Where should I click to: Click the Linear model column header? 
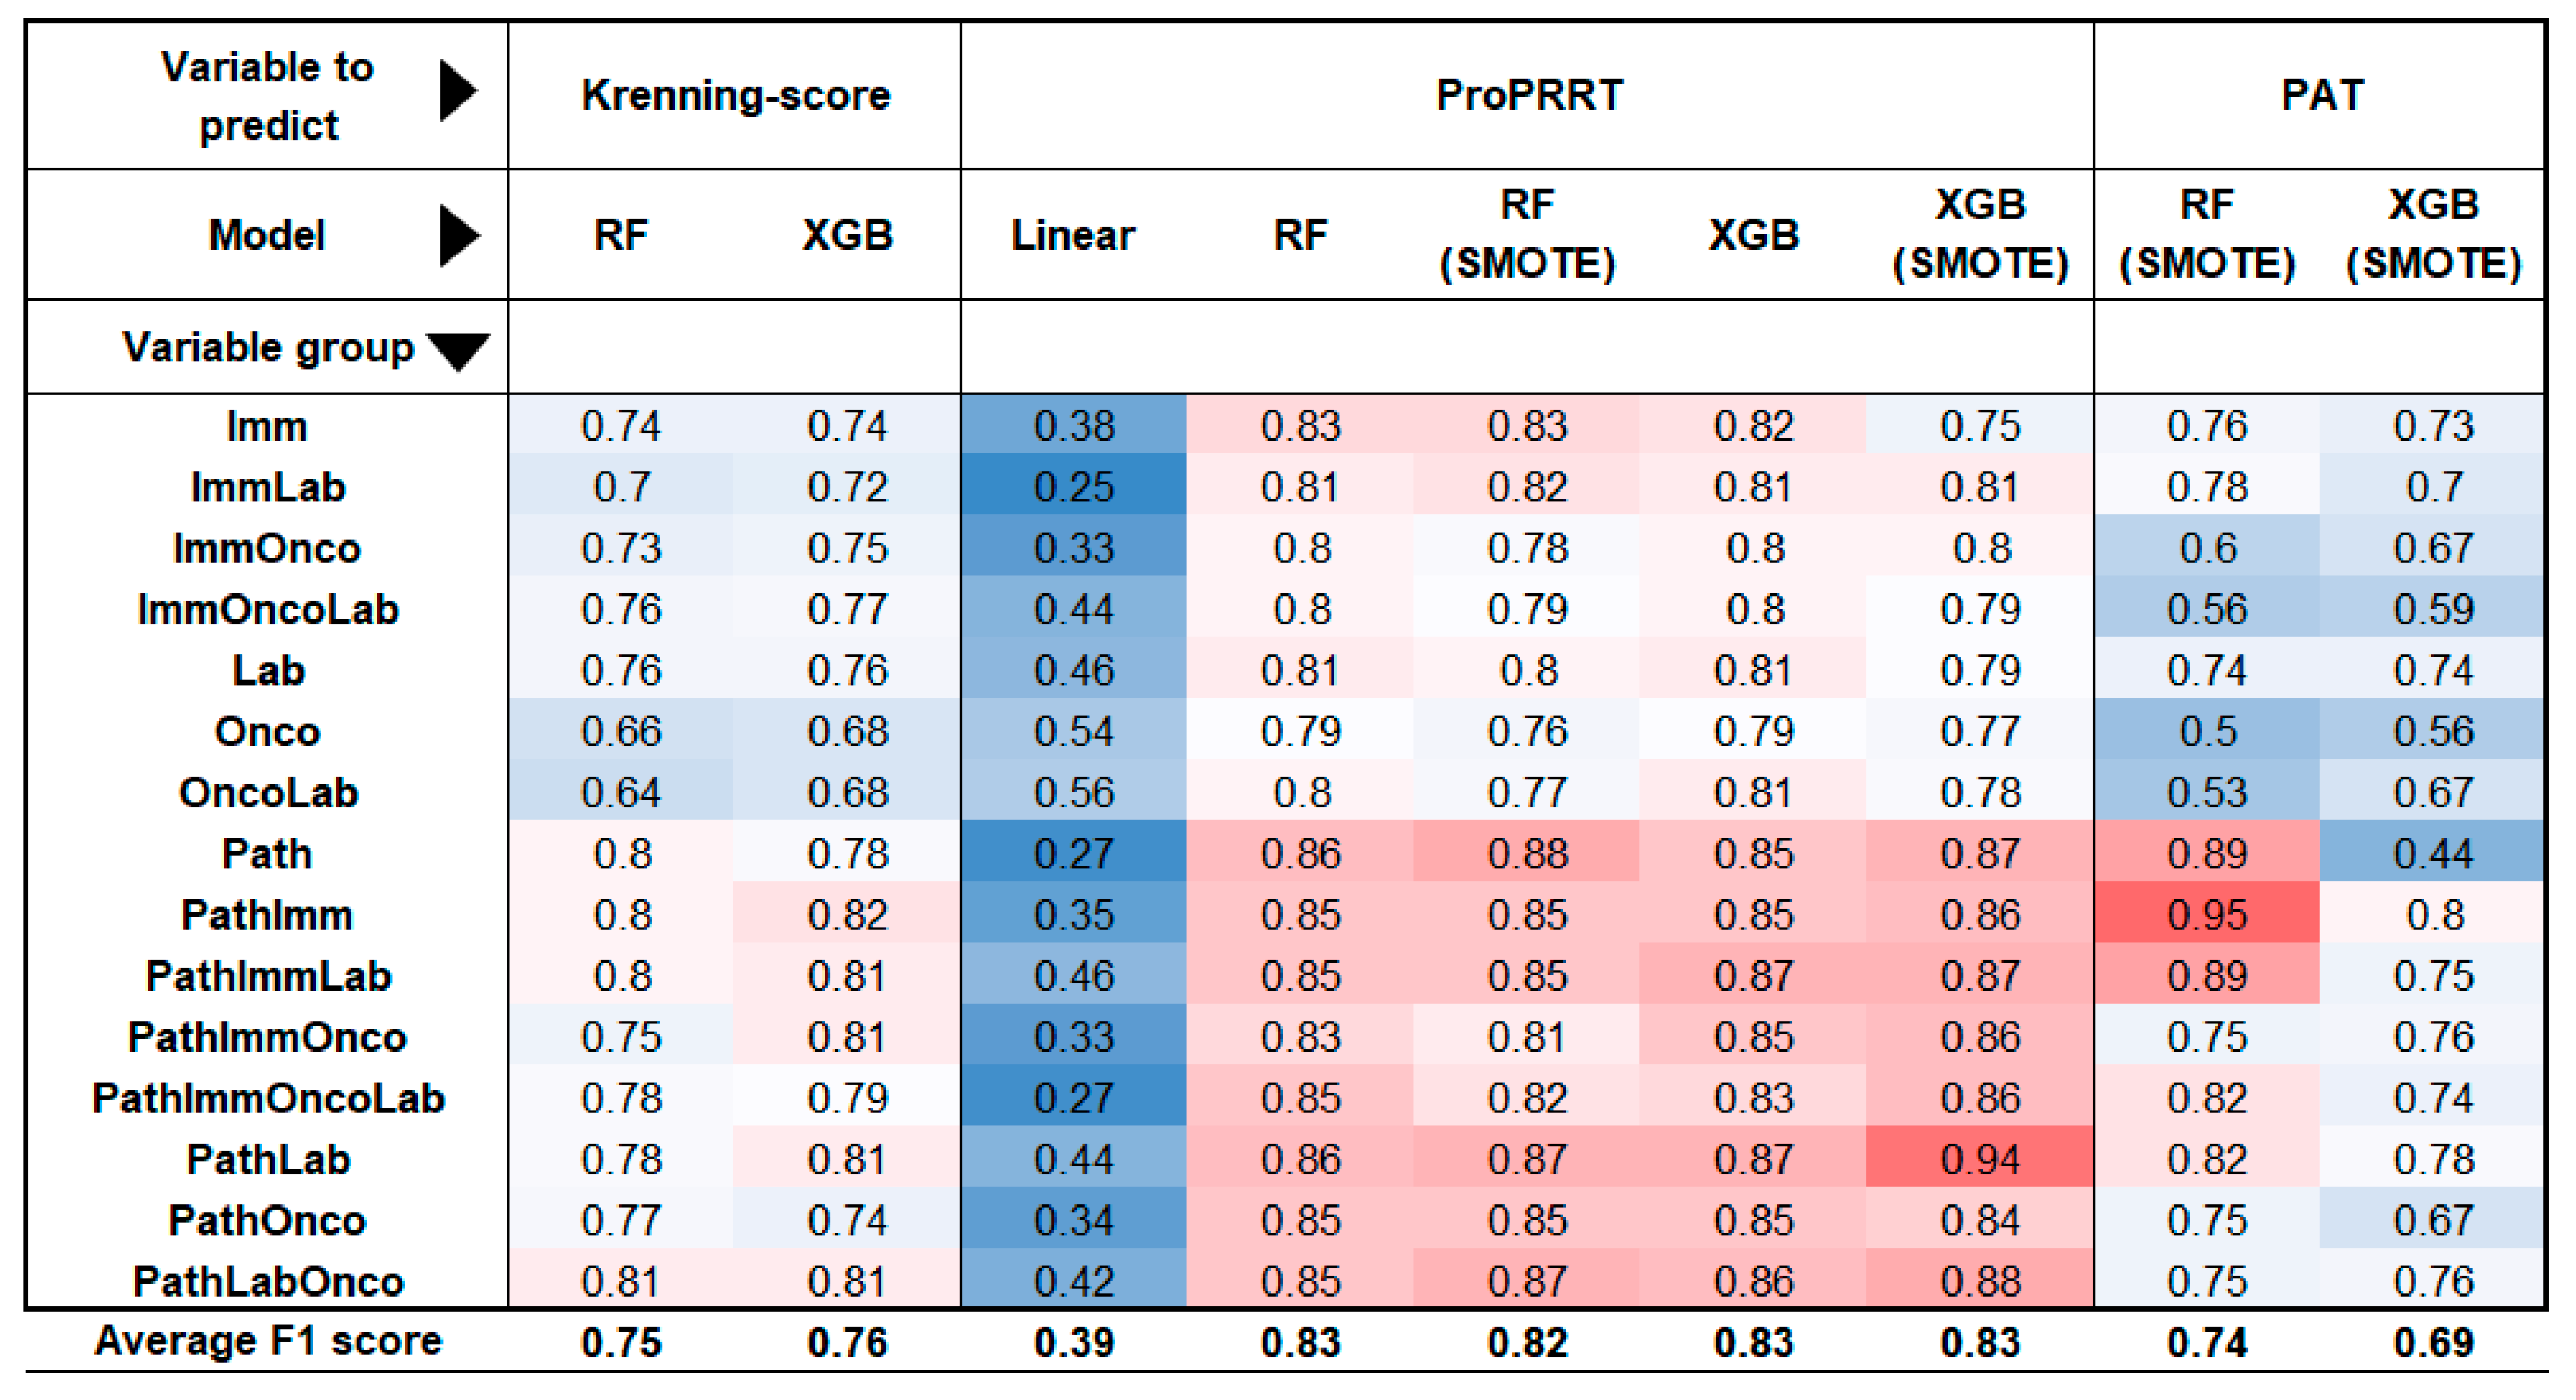click(x=1073, y=236)
